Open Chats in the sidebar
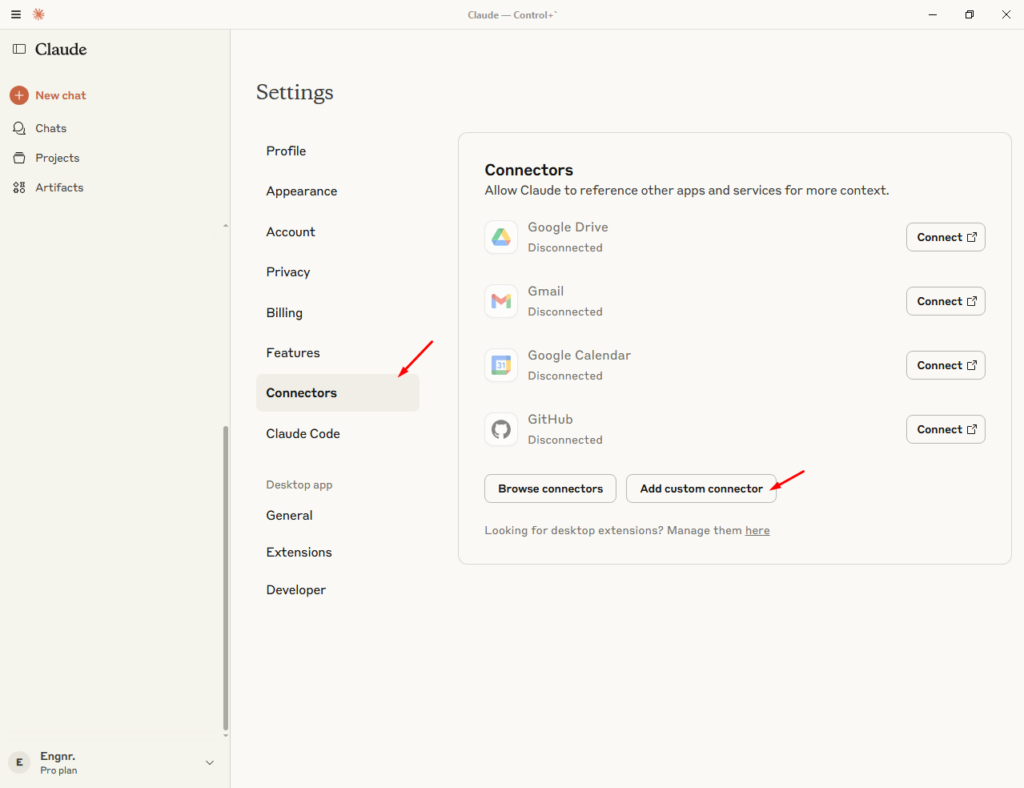1024x788 pixels. [x=51, y=128]
